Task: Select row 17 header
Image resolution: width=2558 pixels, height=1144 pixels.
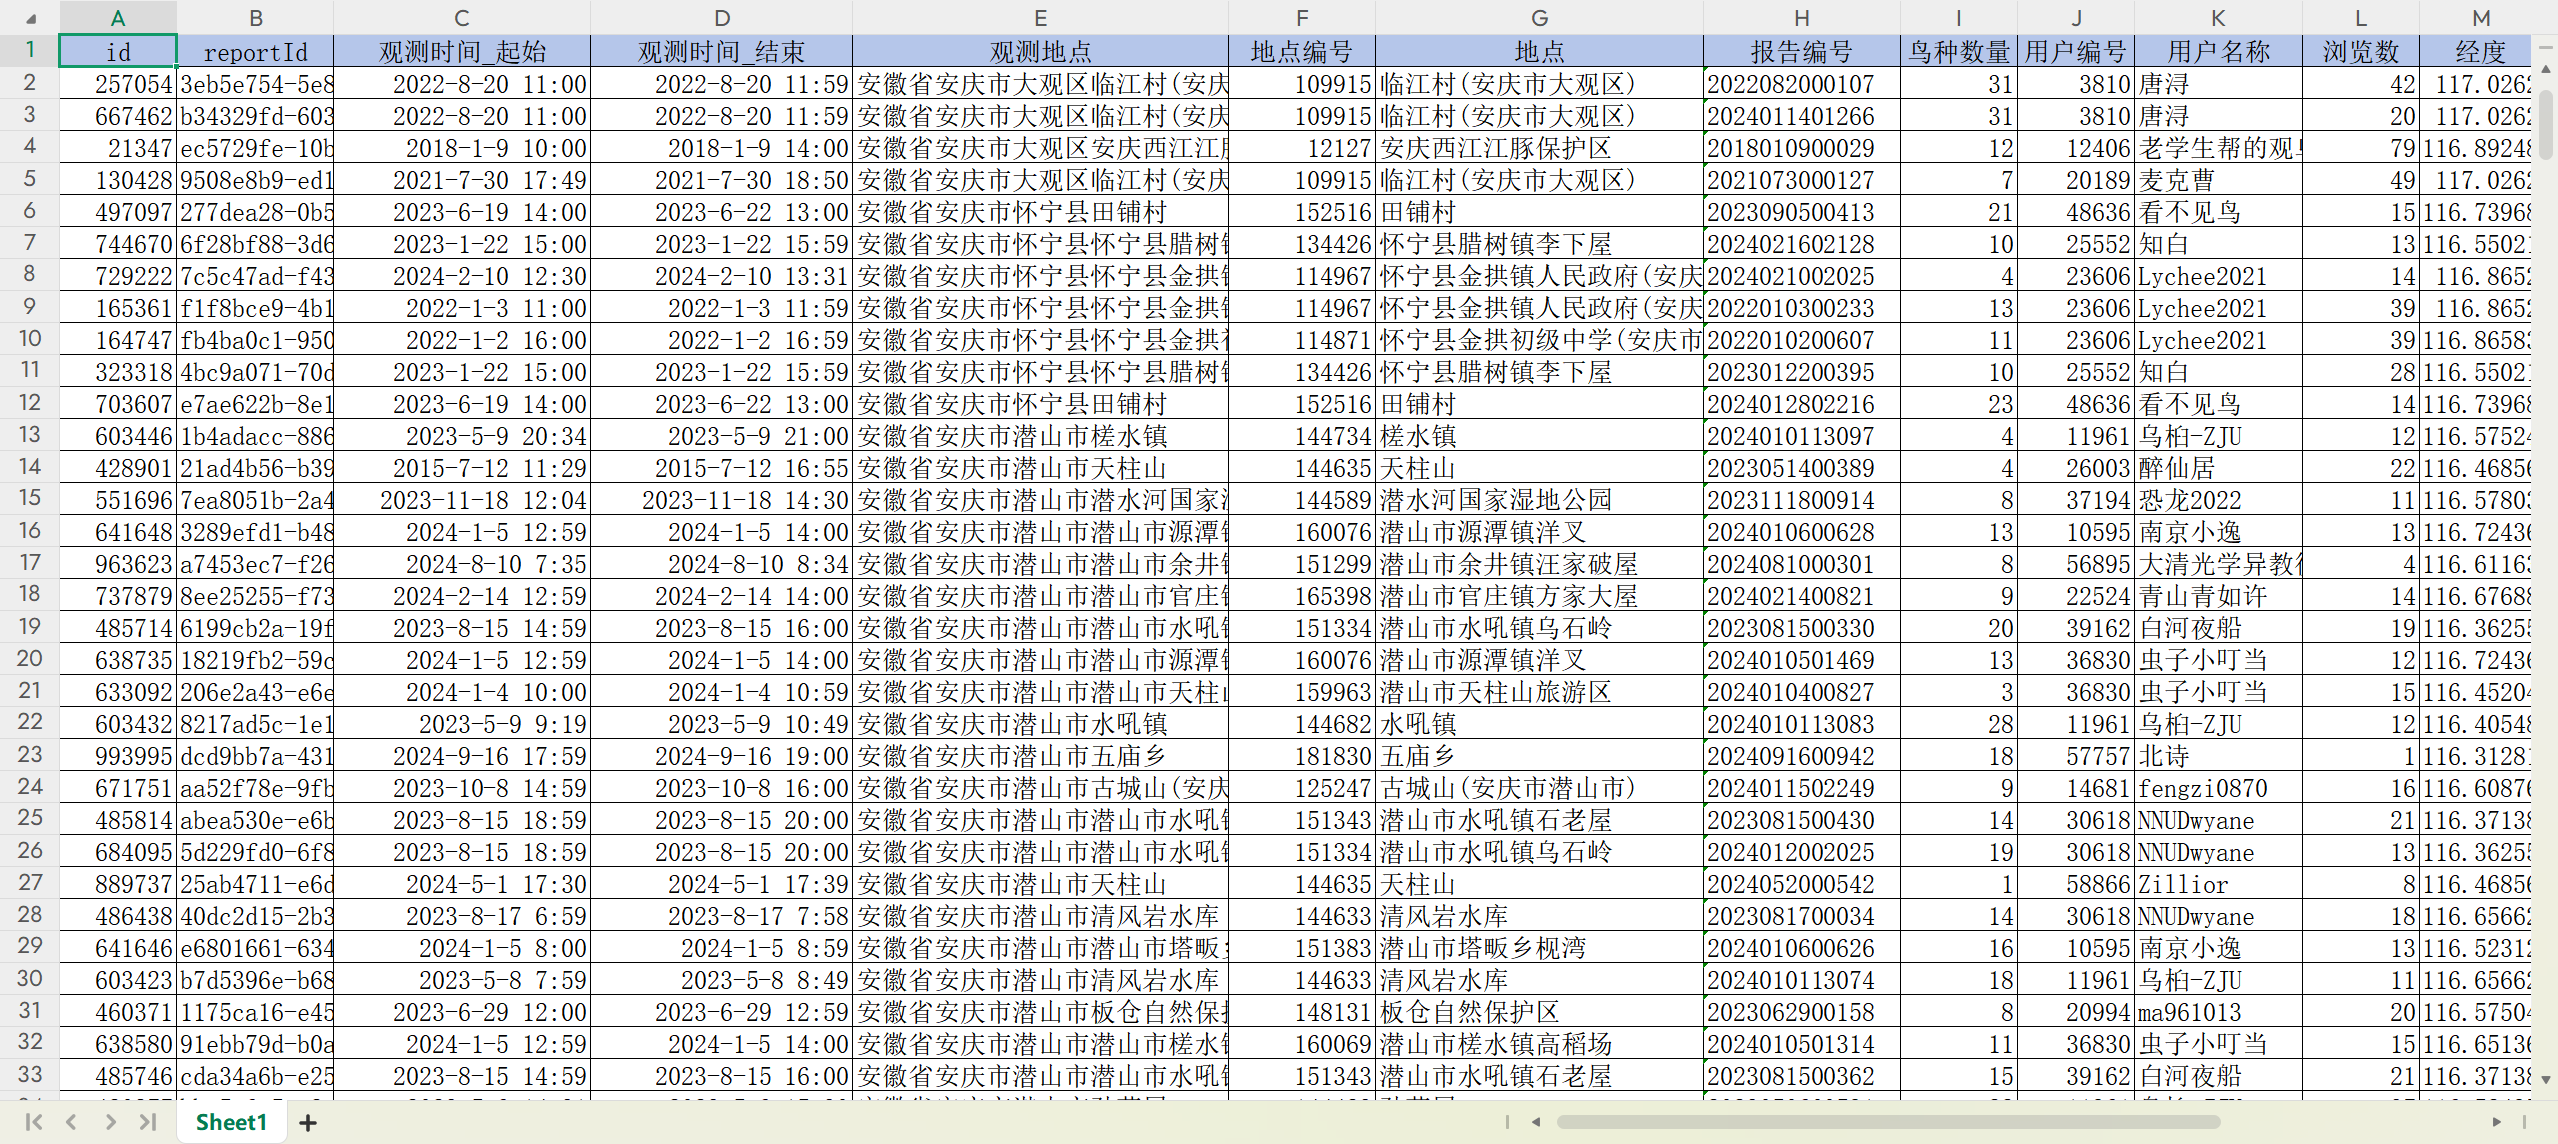Action: pos(30,563)
